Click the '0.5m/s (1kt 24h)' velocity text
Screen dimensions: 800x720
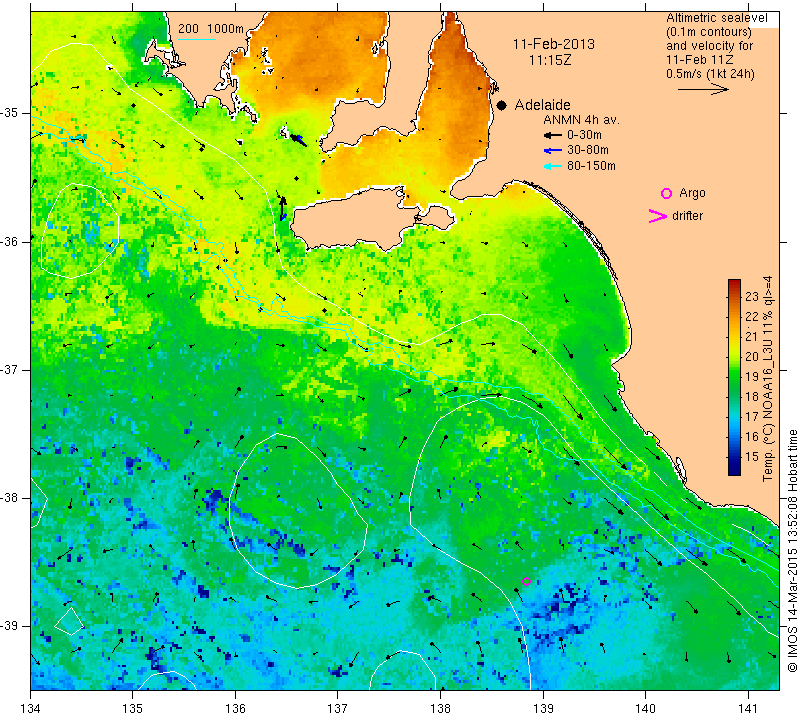tap(710, 74)
